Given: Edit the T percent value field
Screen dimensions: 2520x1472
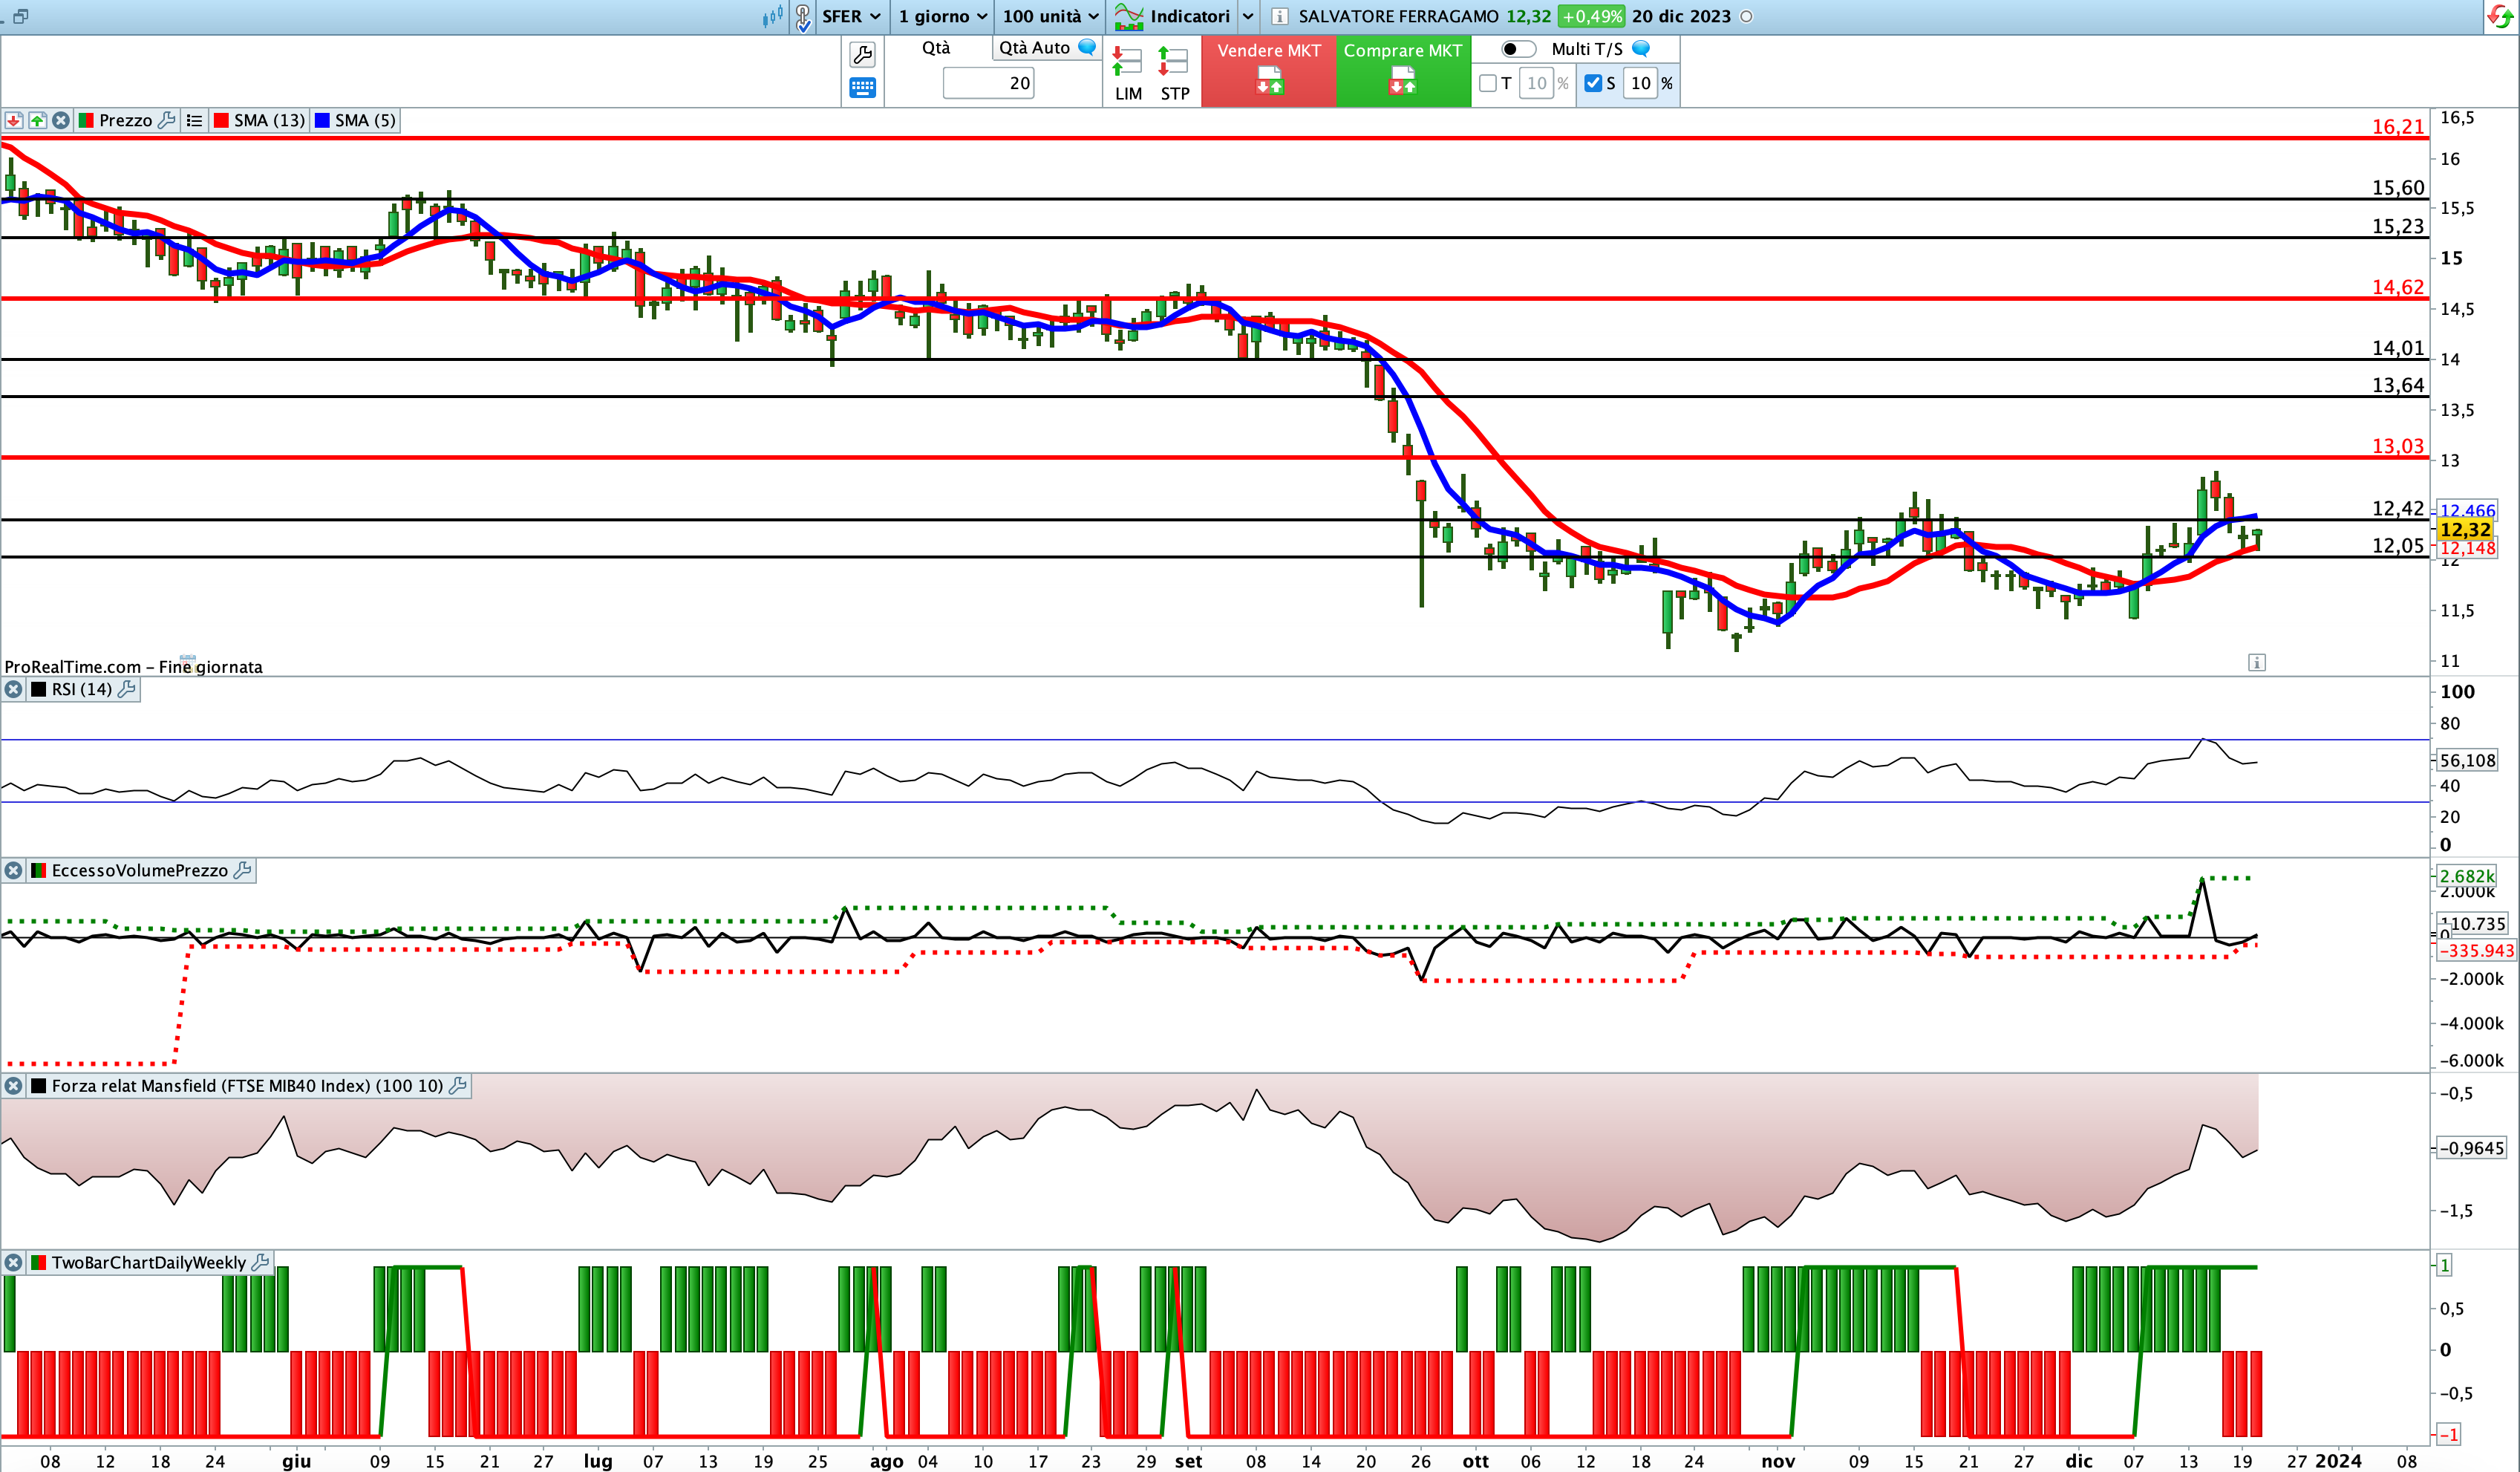Looking at the screenshot, I should [x=1537, y=83].
